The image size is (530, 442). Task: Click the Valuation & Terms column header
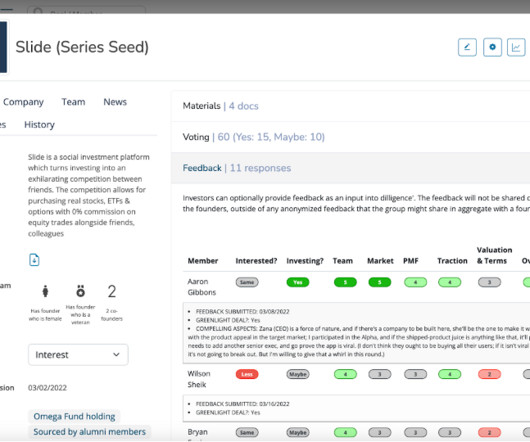click(x=494, y=255)
